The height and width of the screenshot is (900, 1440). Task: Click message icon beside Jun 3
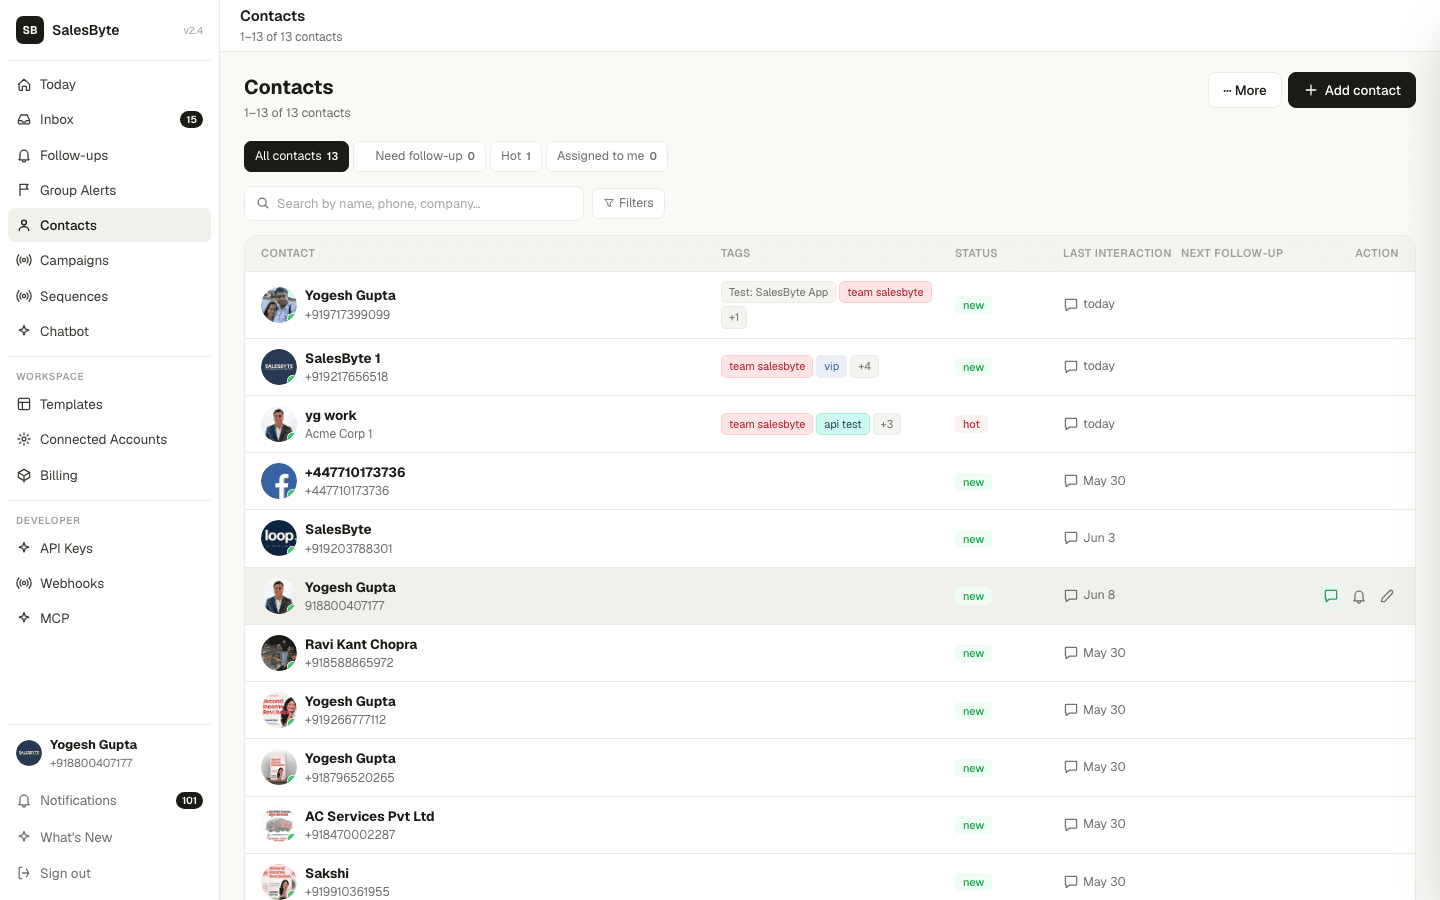[x=1071, y=538]
